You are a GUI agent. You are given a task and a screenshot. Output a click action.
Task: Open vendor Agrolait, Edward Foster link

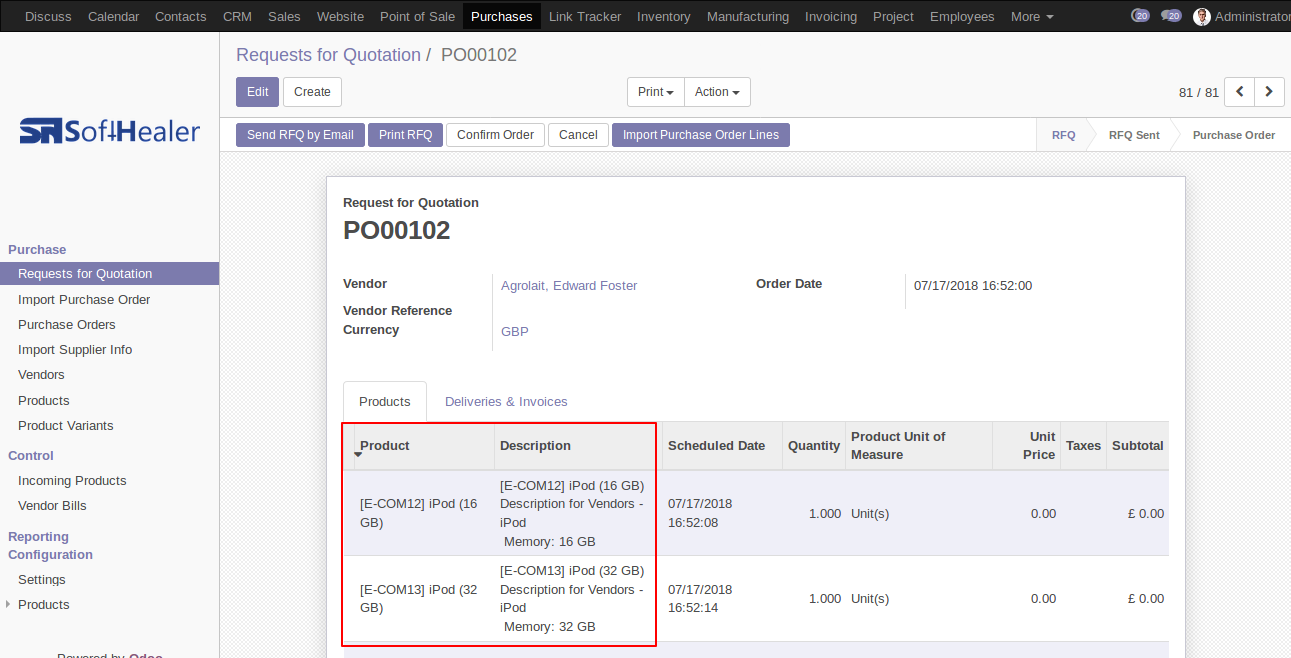[569, 286]
